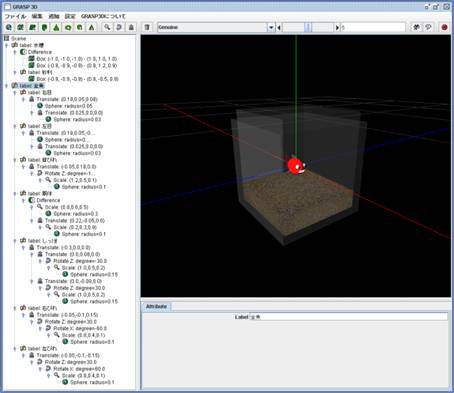The image size is (454, 393).
Task: Click the text 'A' primitive icon
Action: click(x=92, y=27)
